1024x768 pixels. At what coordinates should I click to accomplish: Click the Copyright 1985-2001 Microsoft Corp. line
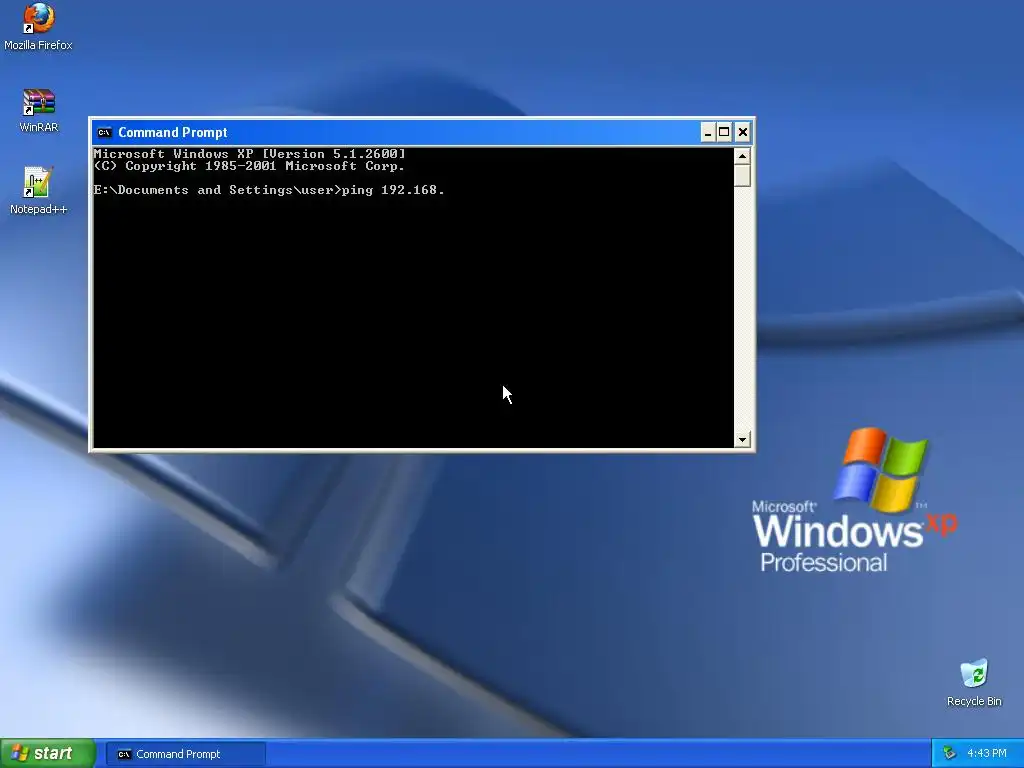[x=249, y=166]
